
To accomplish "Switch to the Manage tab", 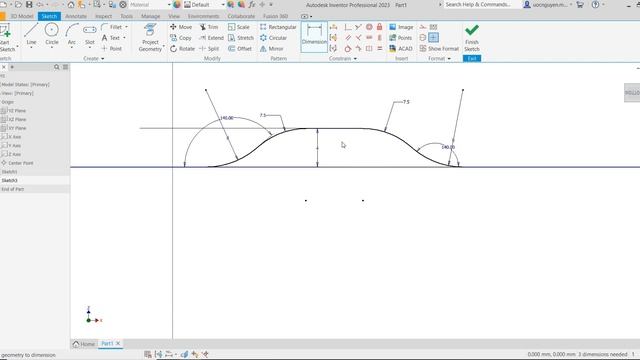I will tap(150, 16).
